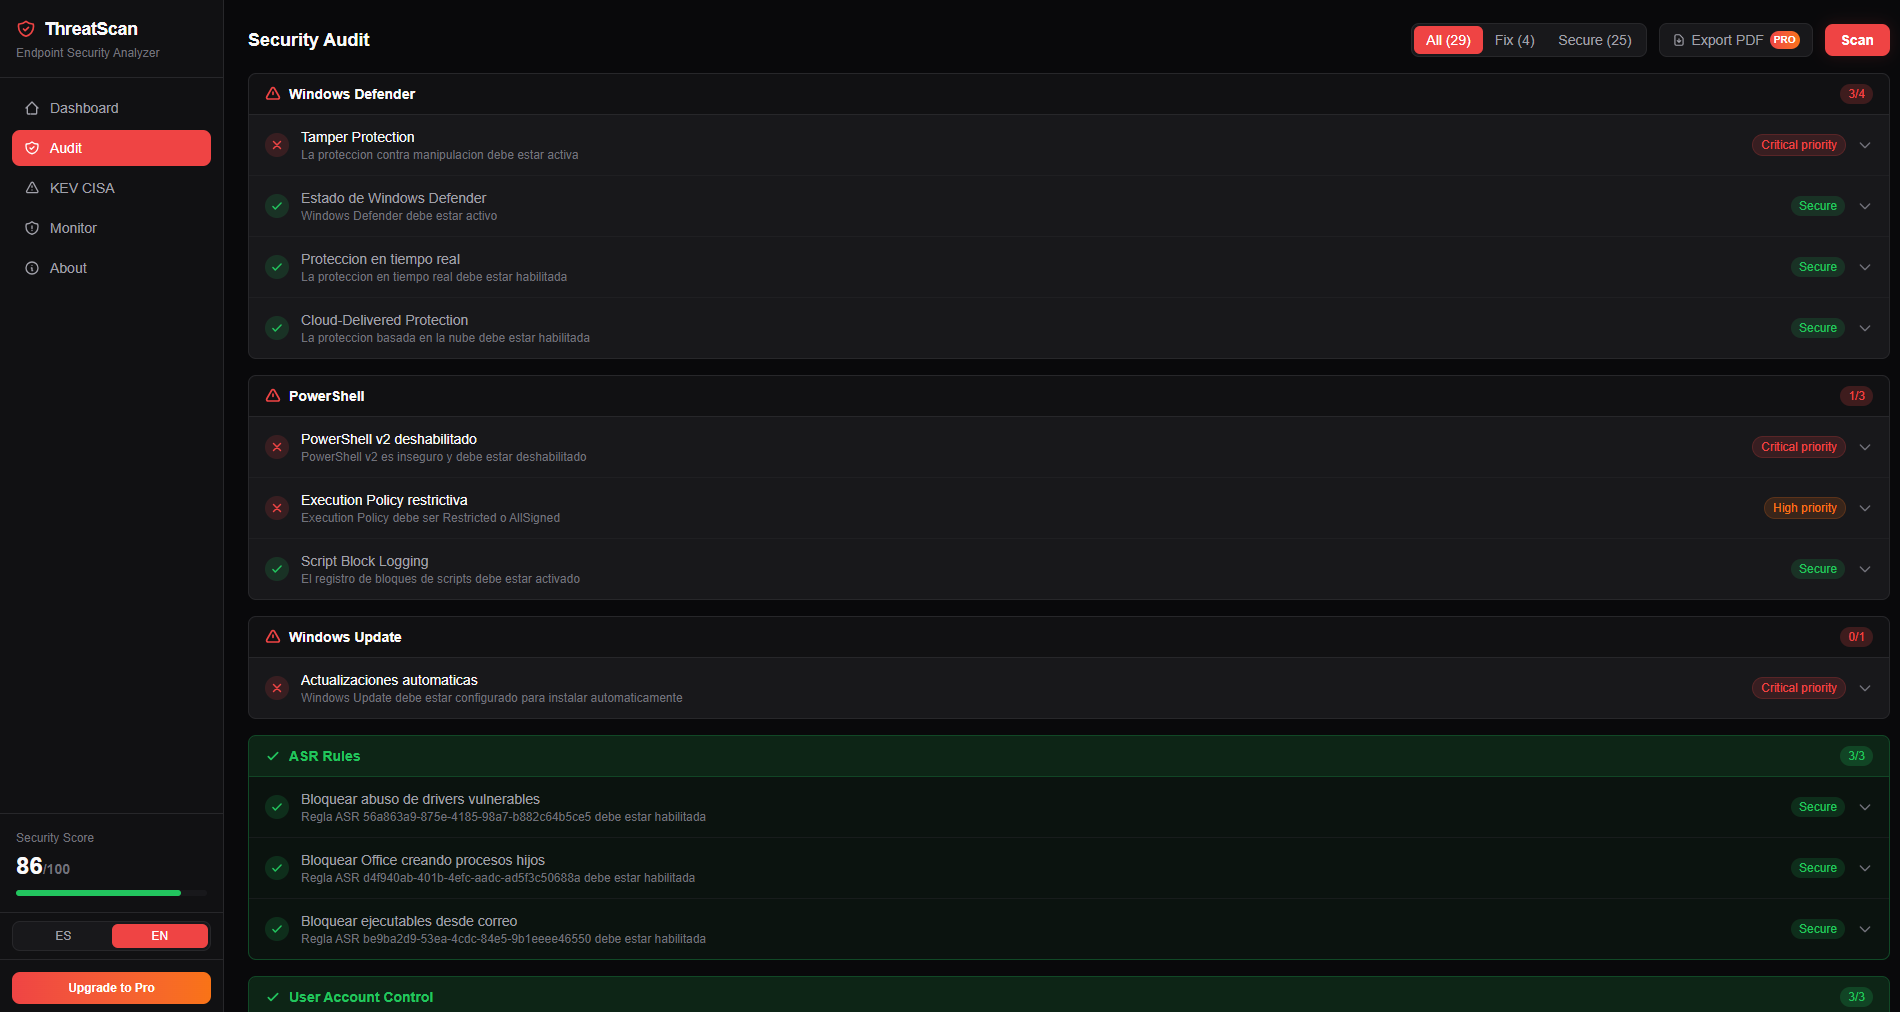Click the green checkmark beside Script Block Logging

pos(277,569)
